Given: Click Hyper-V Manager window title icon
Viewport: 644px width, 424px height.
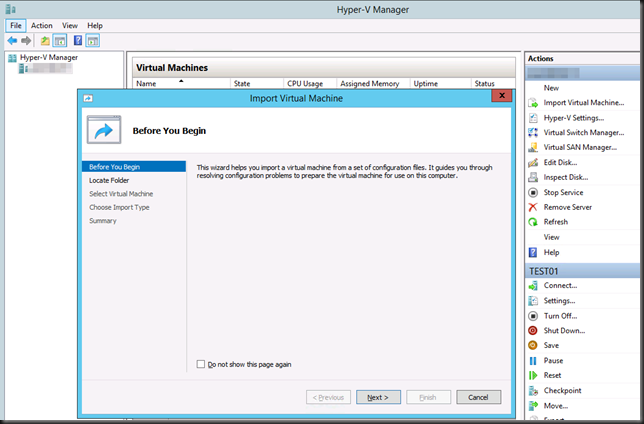Looking at the screenshot, I should [x=10, y=9].
